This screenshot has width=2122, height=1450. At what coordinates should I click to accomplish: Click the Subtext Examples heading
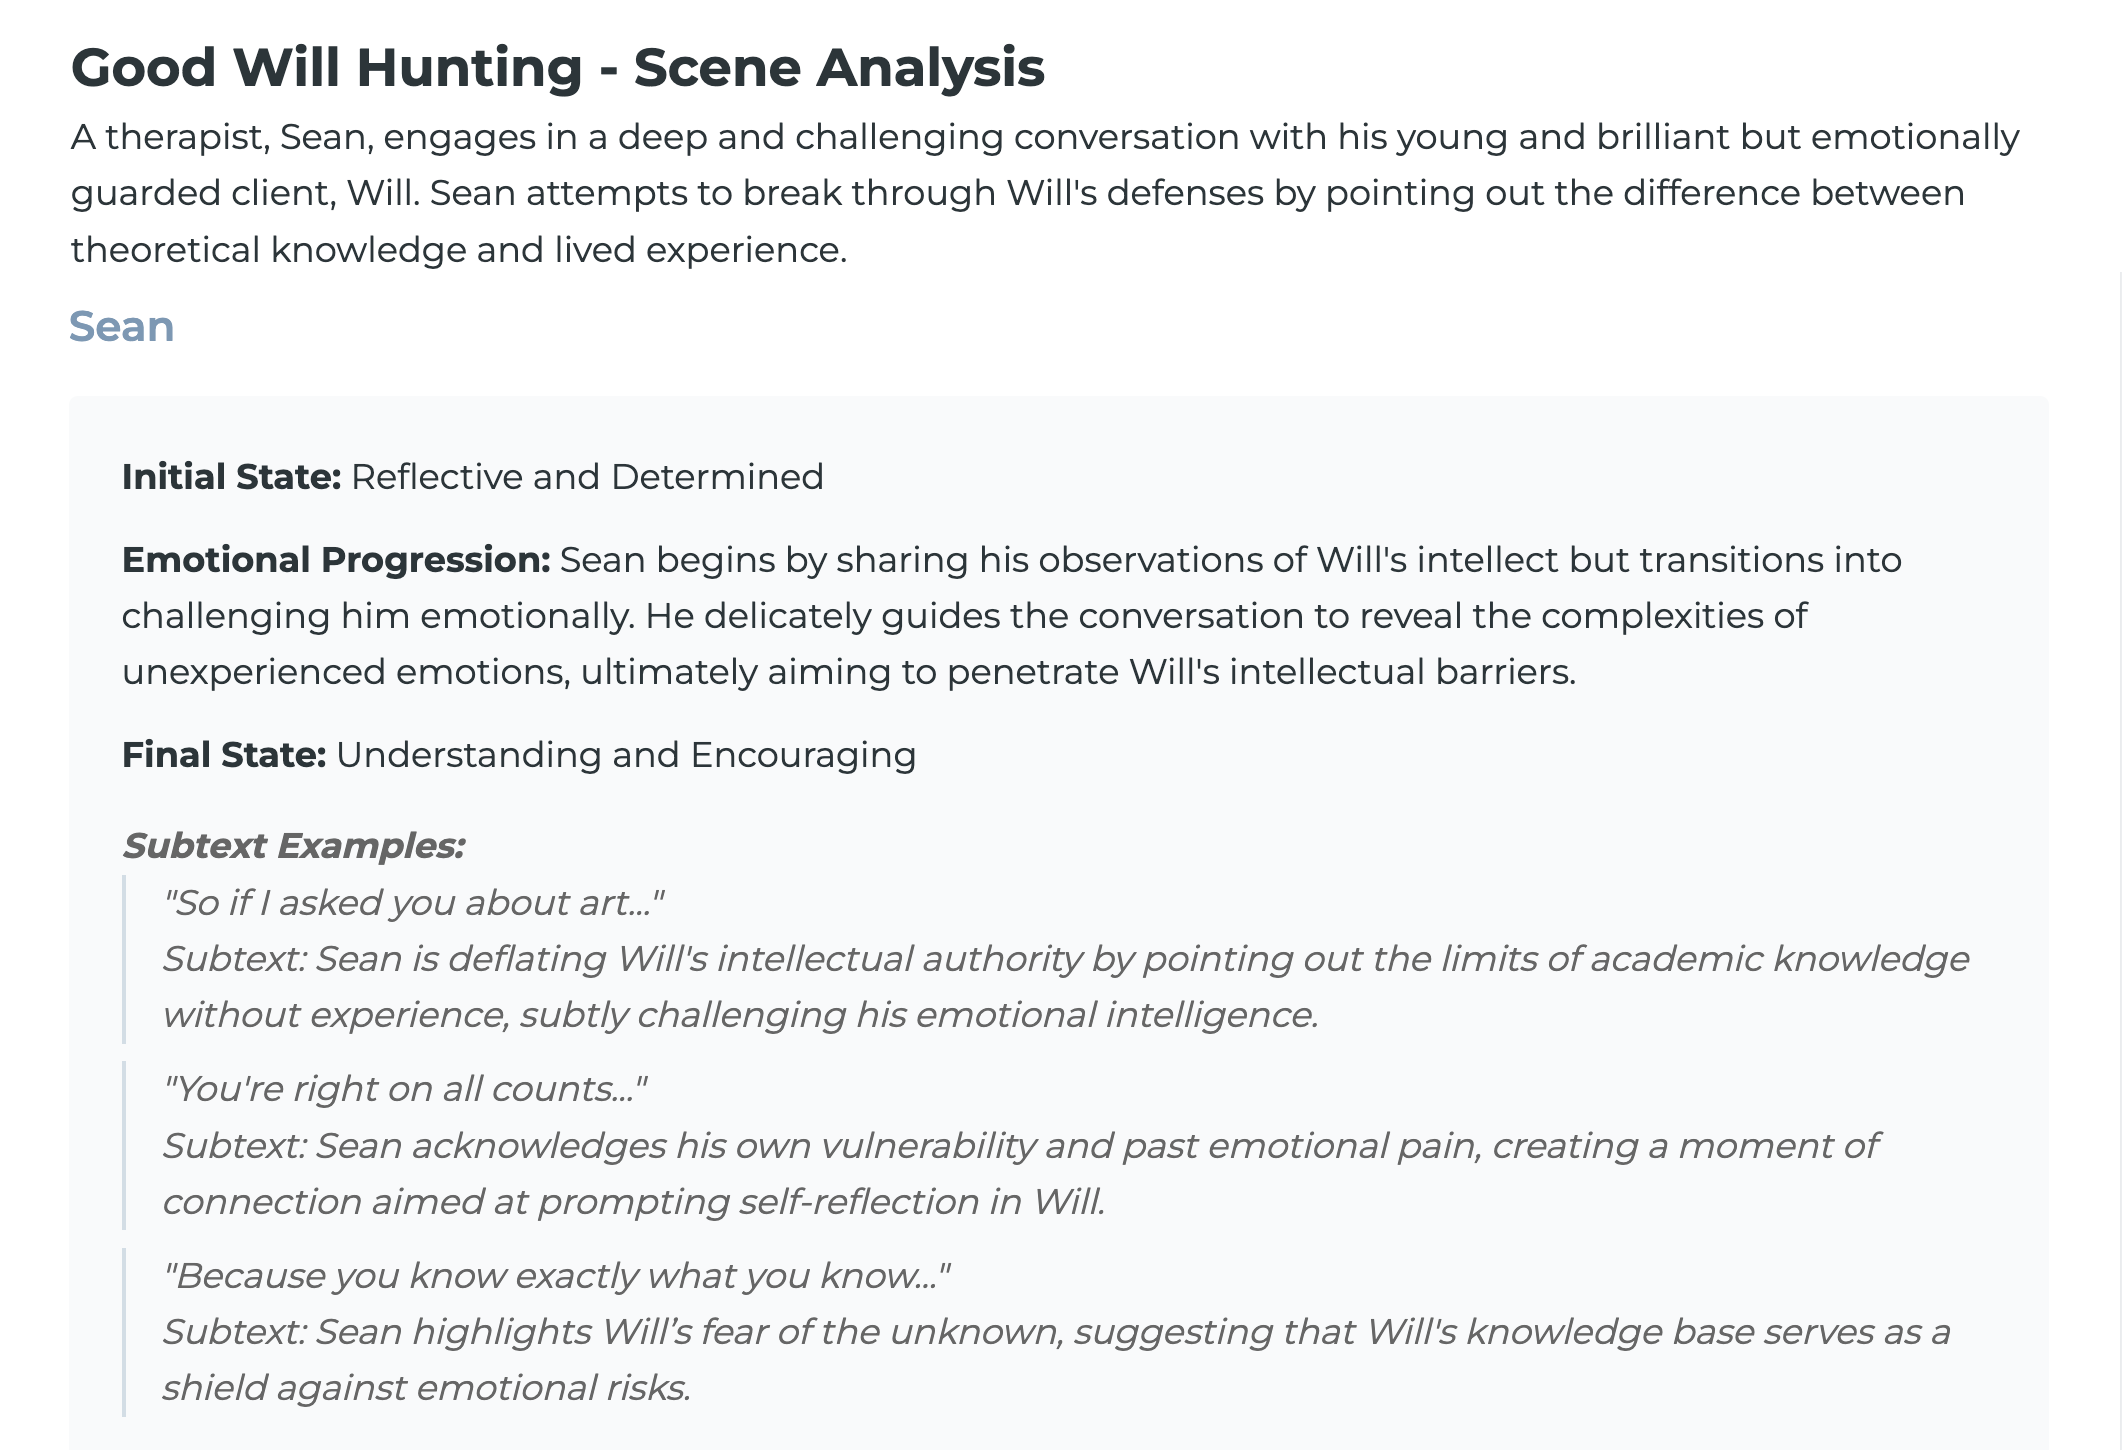(x=294, y=846)
